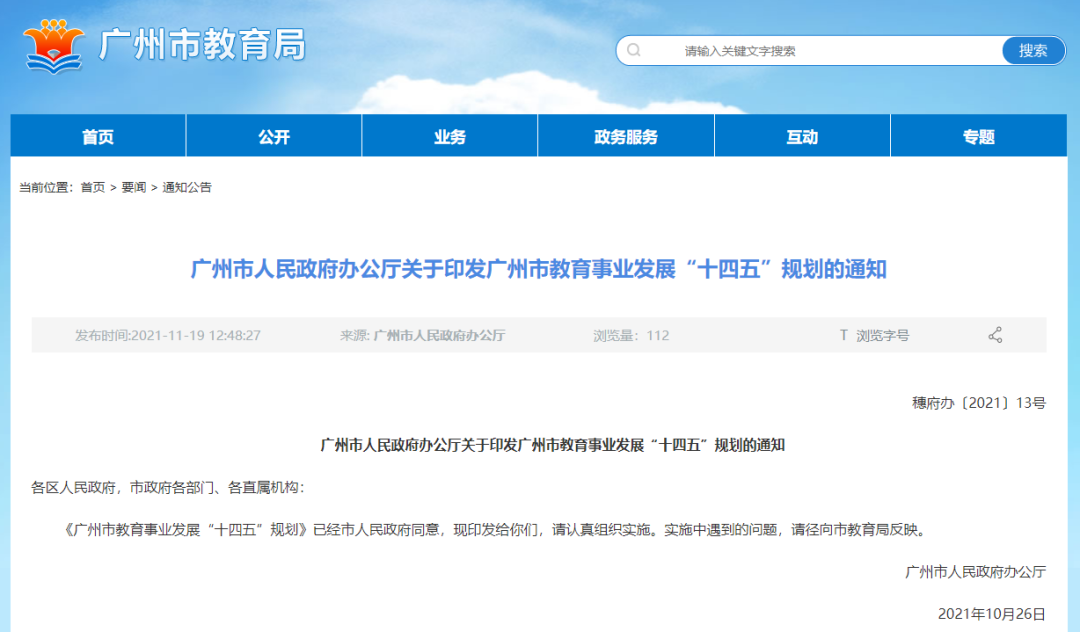Select 政务服务 from the navigation bar
Viewport: 1080px width, 632px height.
tap(626, 135)
